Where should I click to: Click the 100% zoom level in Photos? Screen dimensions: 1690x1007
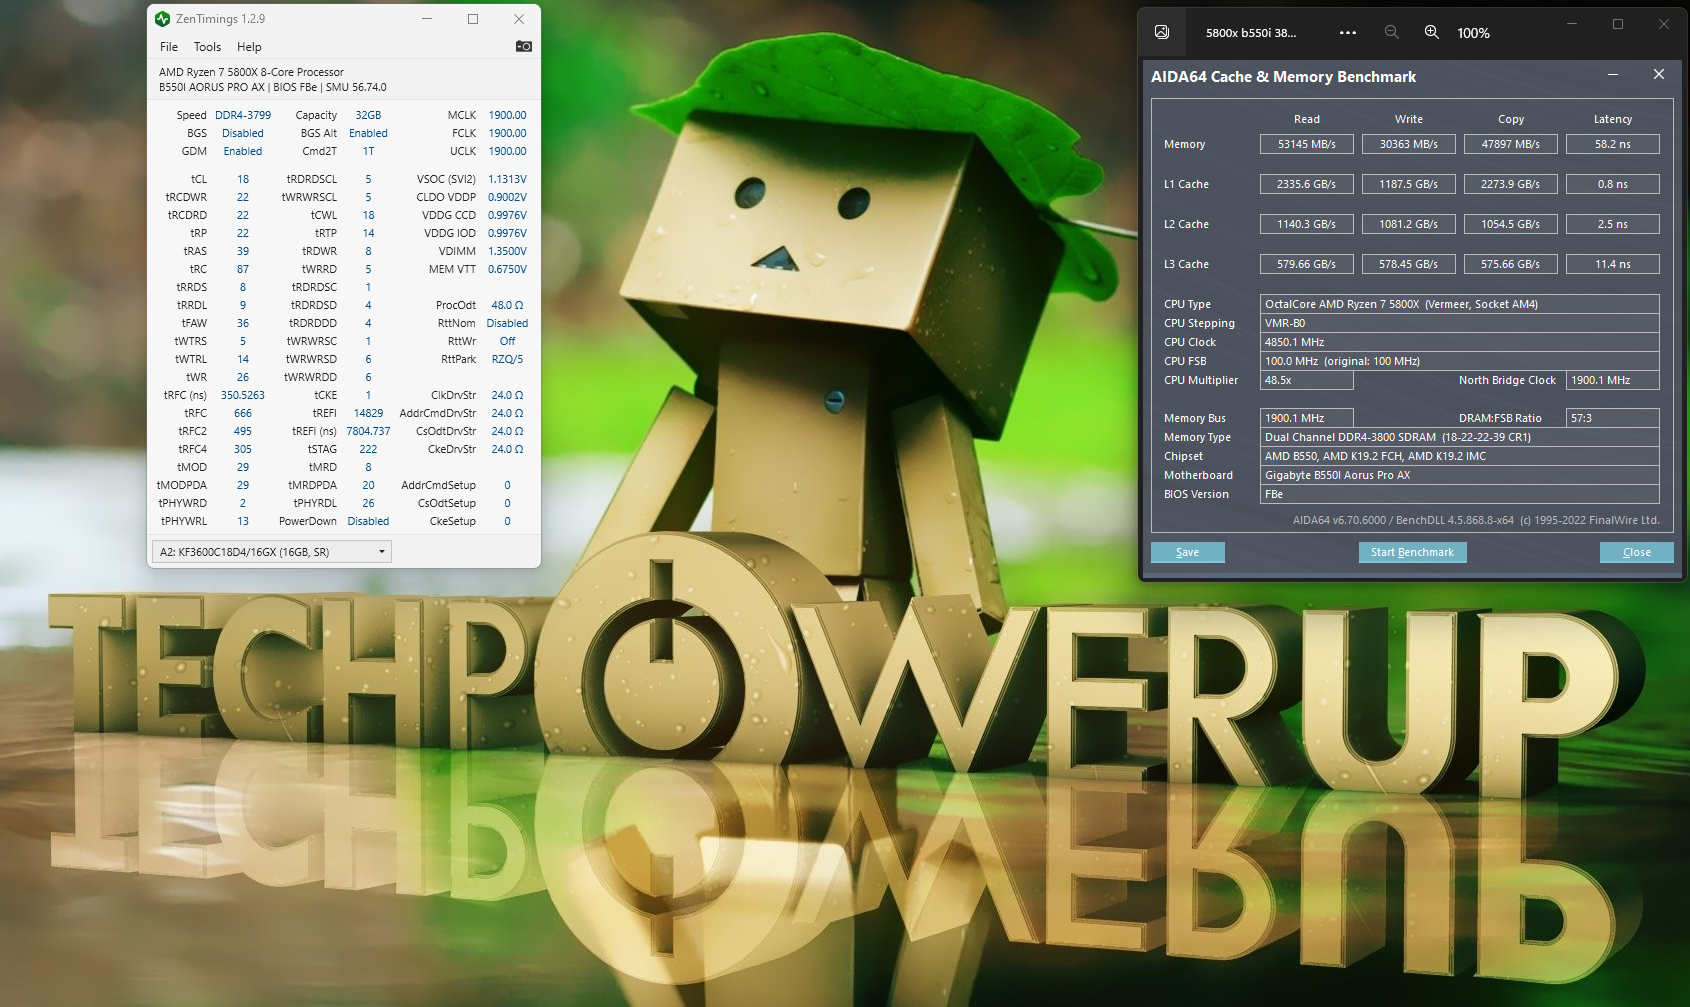tap(1473, 33)
